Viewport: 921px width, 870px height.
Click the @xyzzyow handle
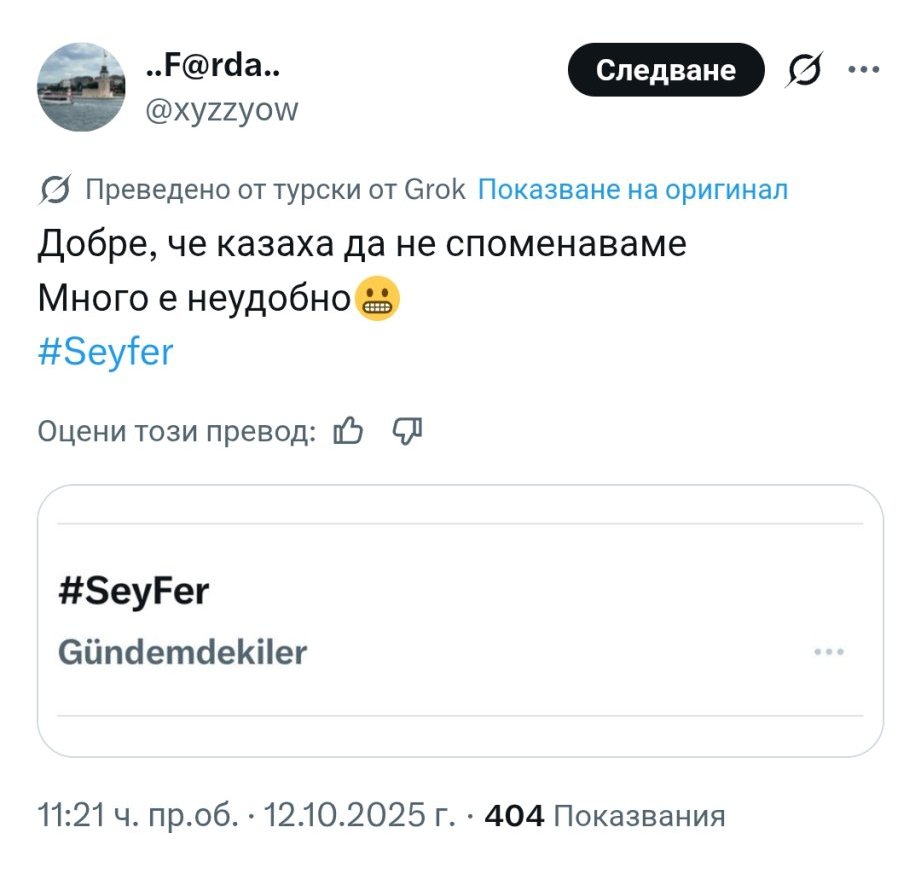[x=221, y=109]
